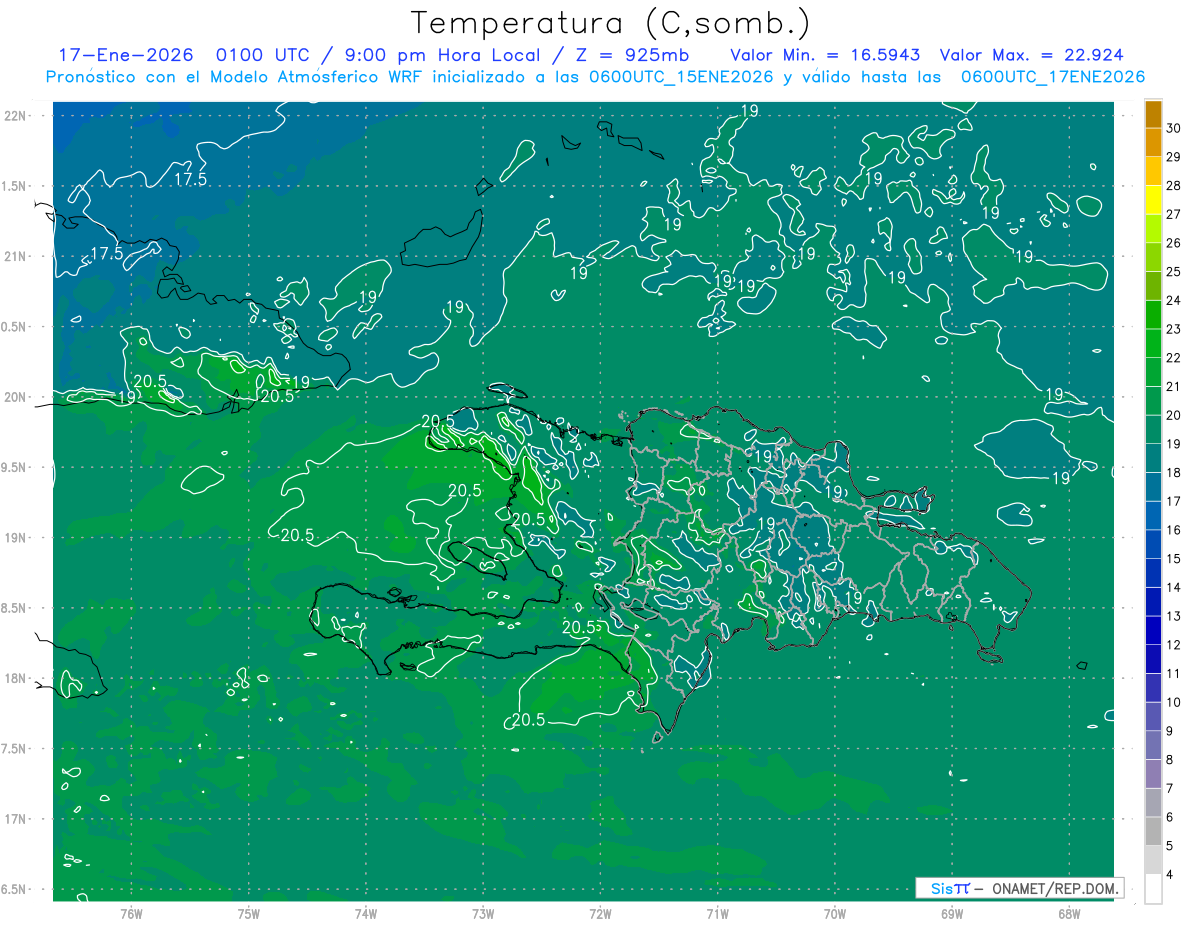
Task: Select the valid-until time '0600UTC_17ENE2026'
Action: 1052,77
